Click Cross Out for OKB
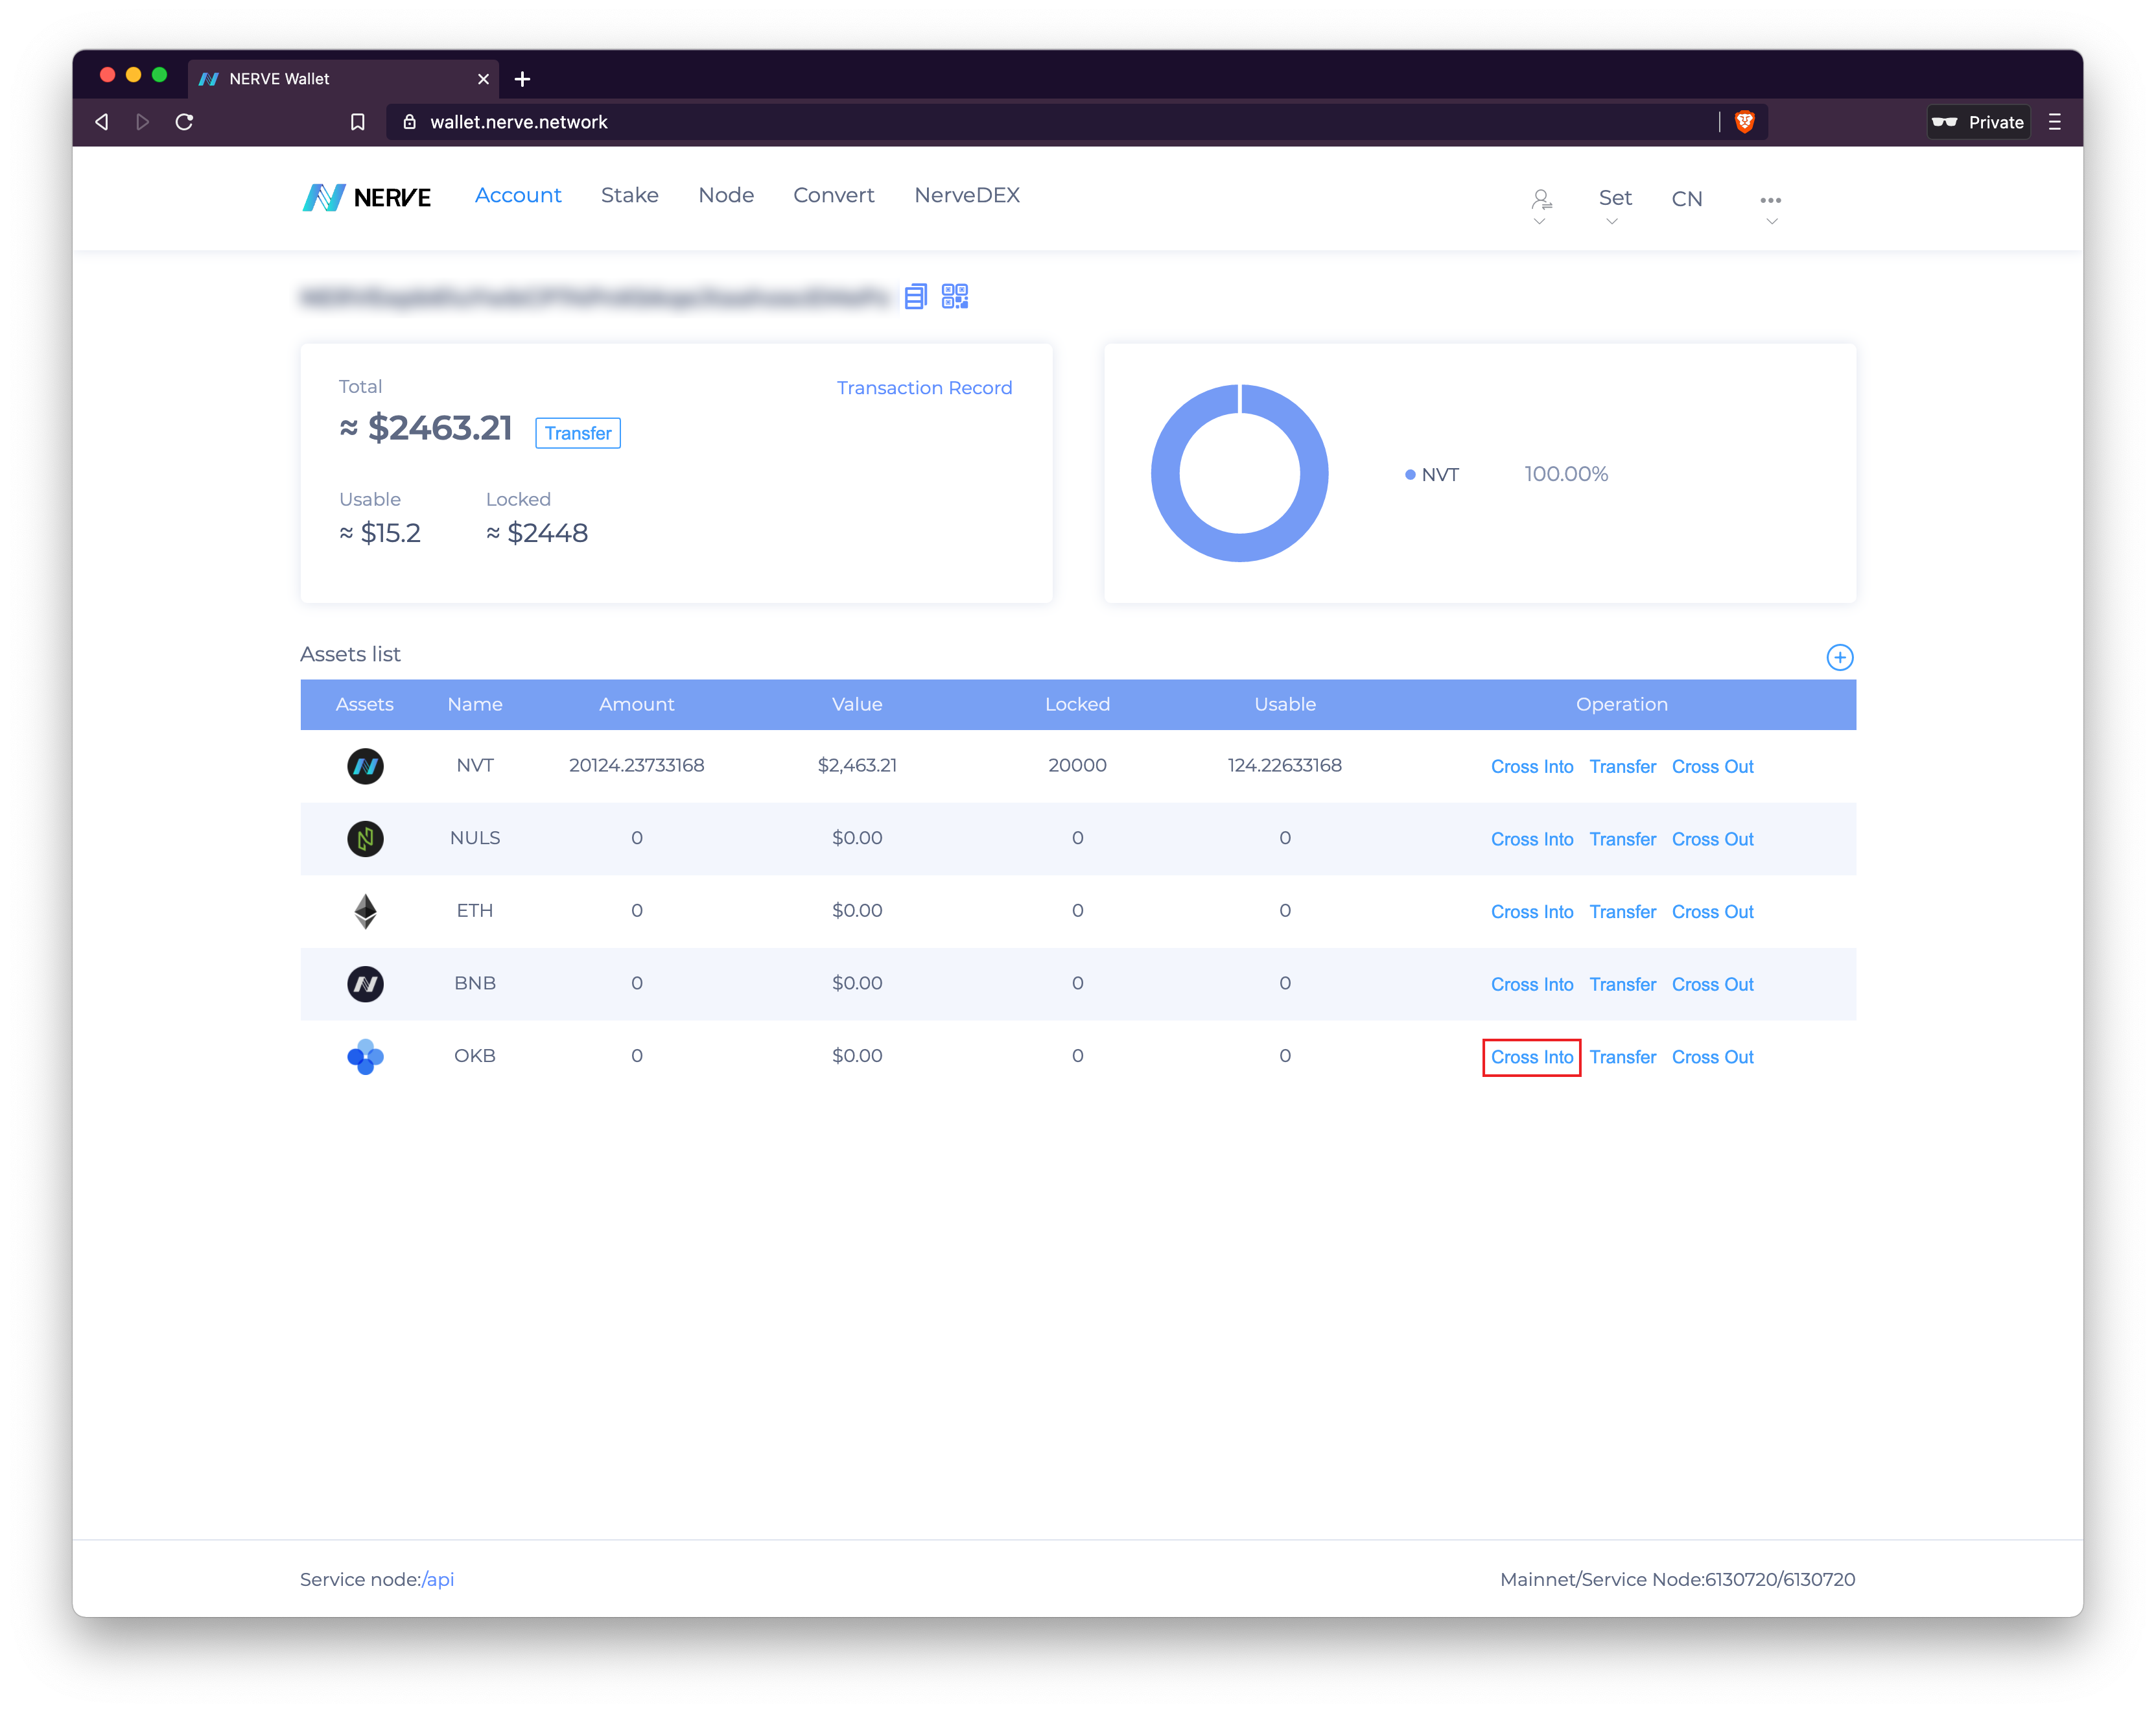The height and width of the screenshot is (1713, 2156). tap(1712, 1058)
